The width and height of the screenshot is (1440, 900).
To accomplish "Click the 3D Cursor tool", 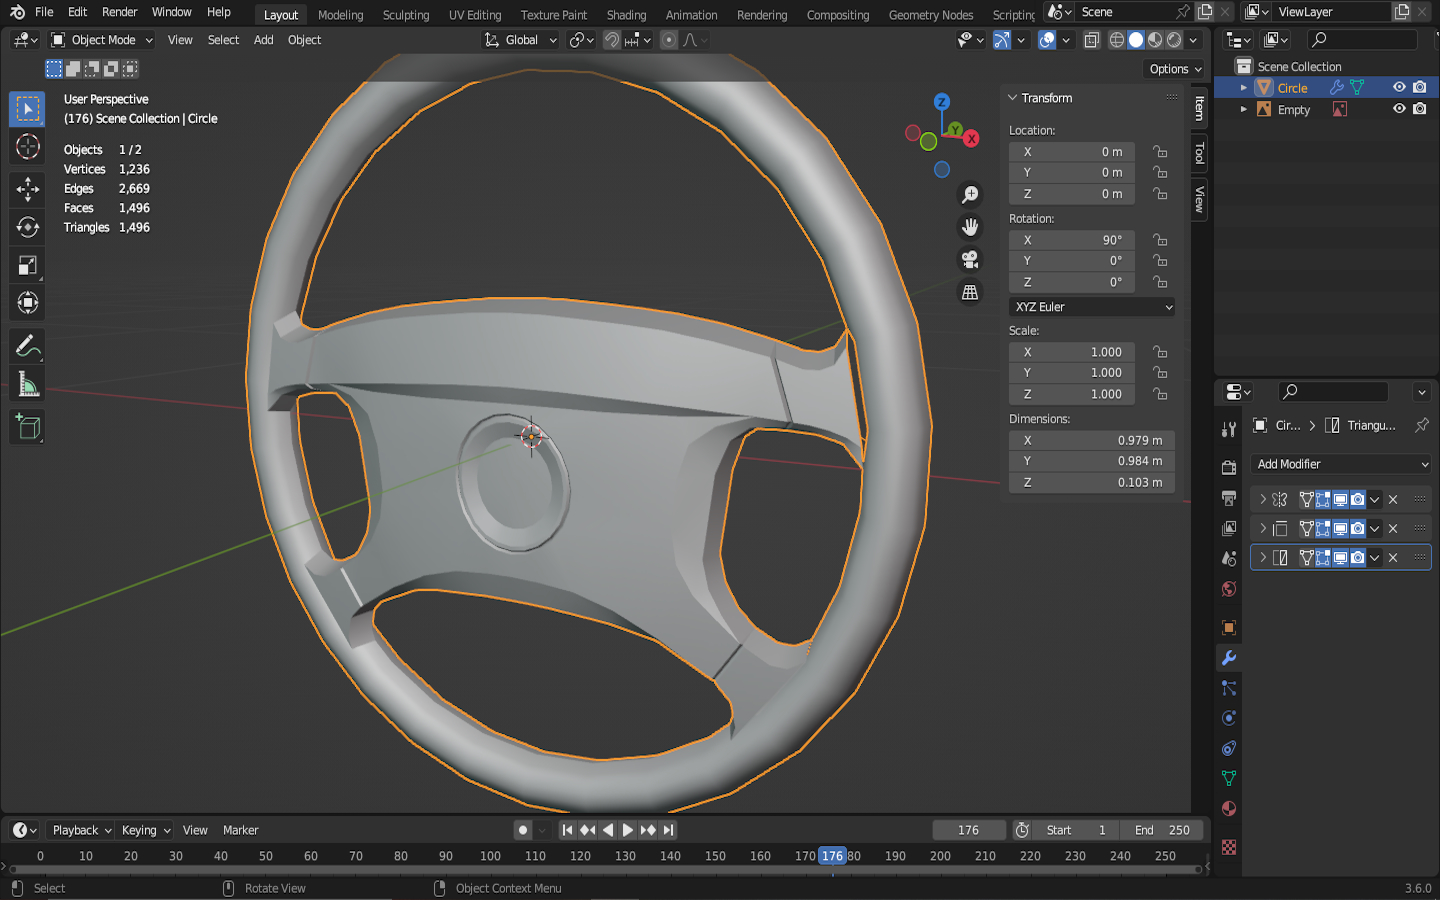I will click(x=27, y=147).
